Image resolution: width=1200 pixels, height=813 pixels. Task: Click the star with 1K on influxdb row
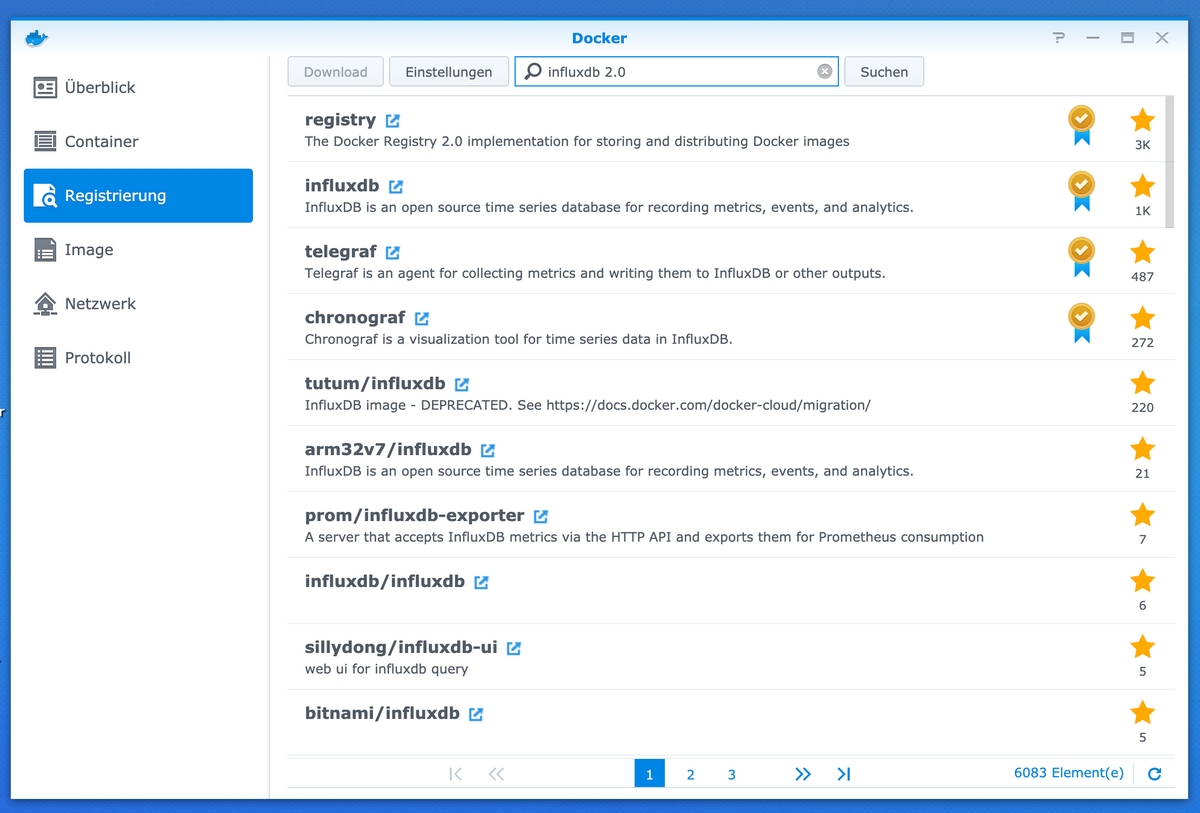[1142, 186]
